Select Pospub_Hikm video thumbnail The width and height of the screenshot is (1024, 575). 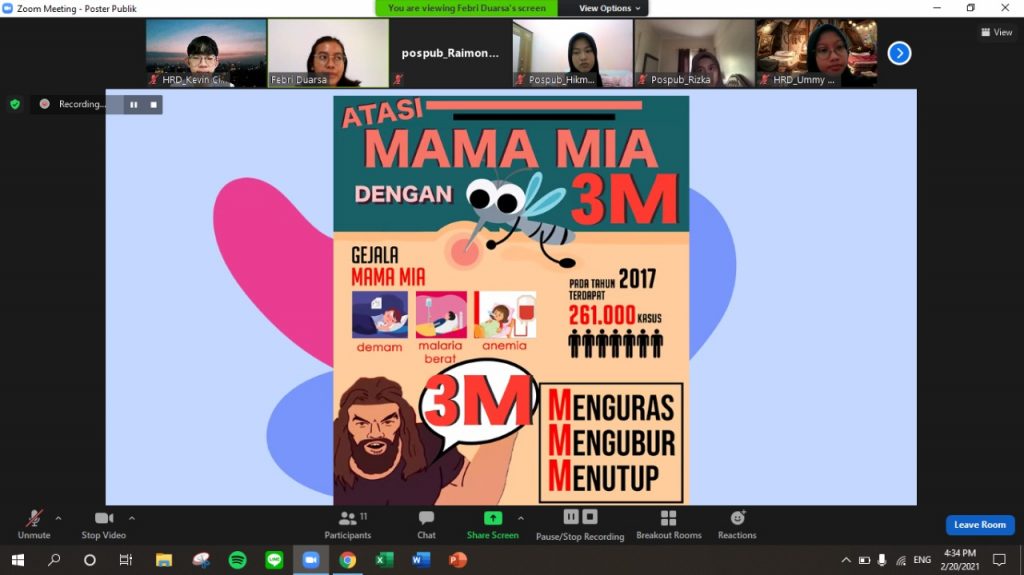click(x=573, y=53)
